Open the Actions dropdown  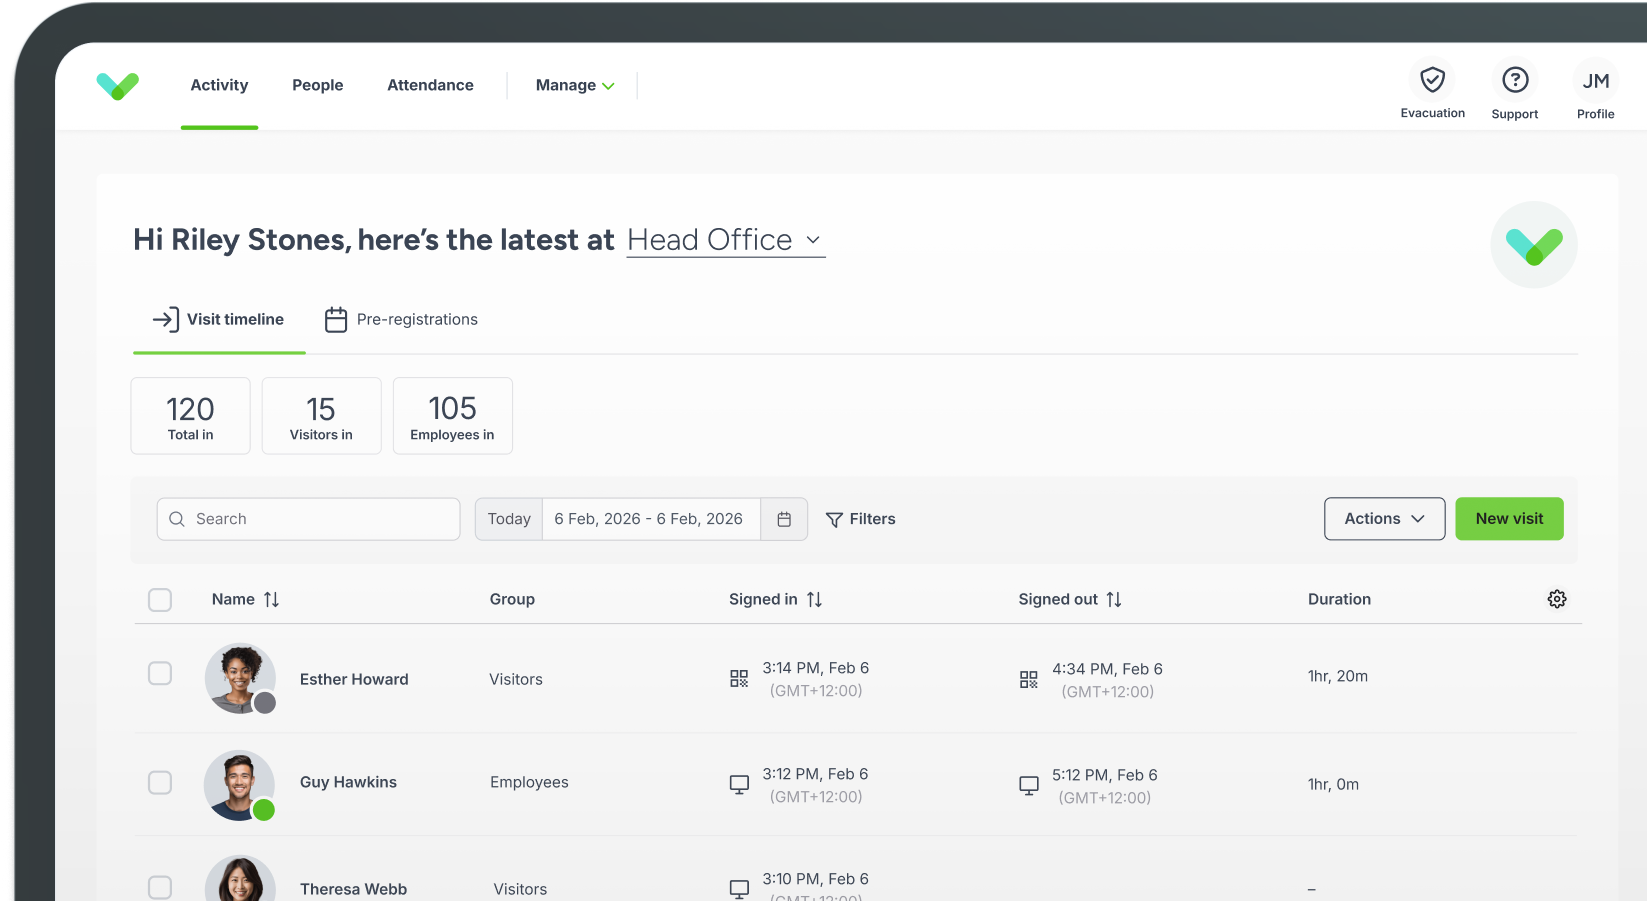[x=1384, y=519]
